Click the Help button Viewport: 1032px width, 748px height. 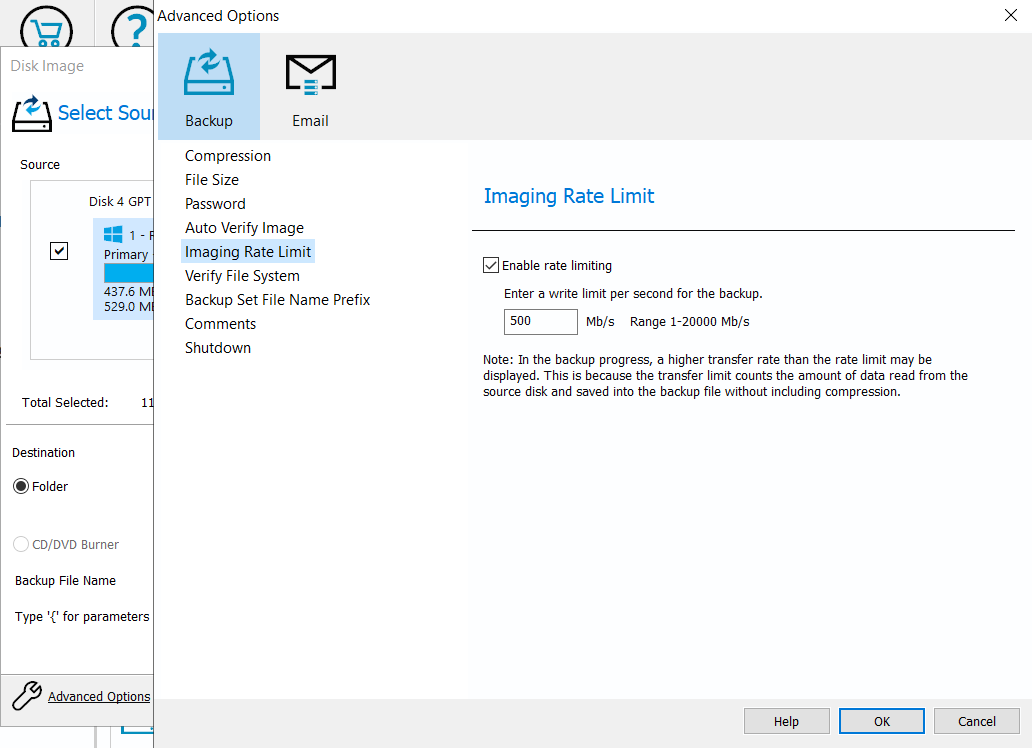pyautogui.click(x=787, y=721)
